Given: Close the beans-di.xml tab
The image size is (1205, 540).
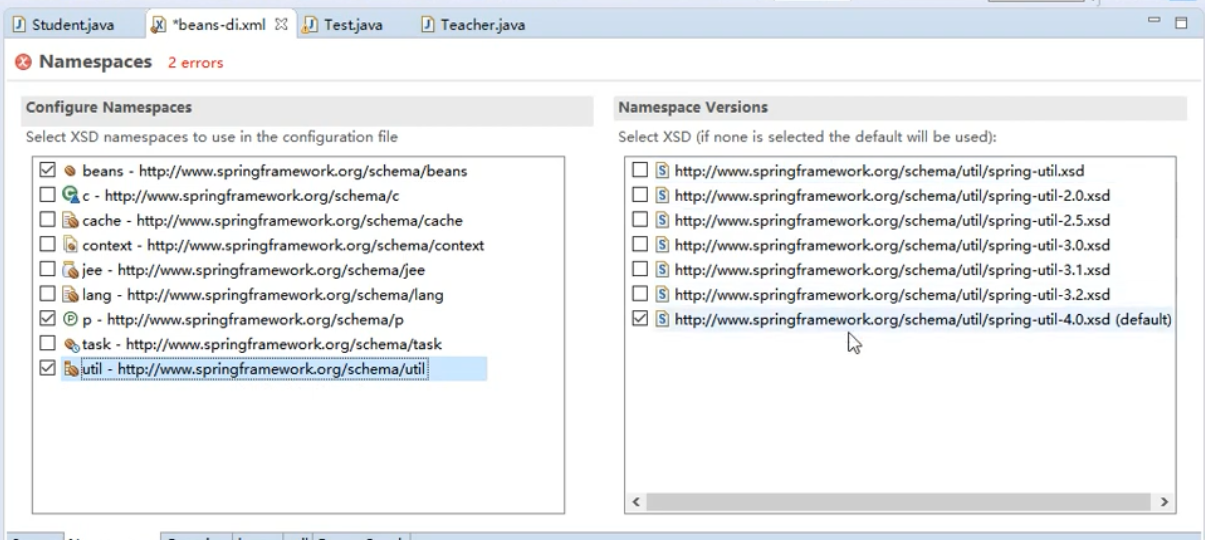Looking at the screenshot, I should pos(281,22).
